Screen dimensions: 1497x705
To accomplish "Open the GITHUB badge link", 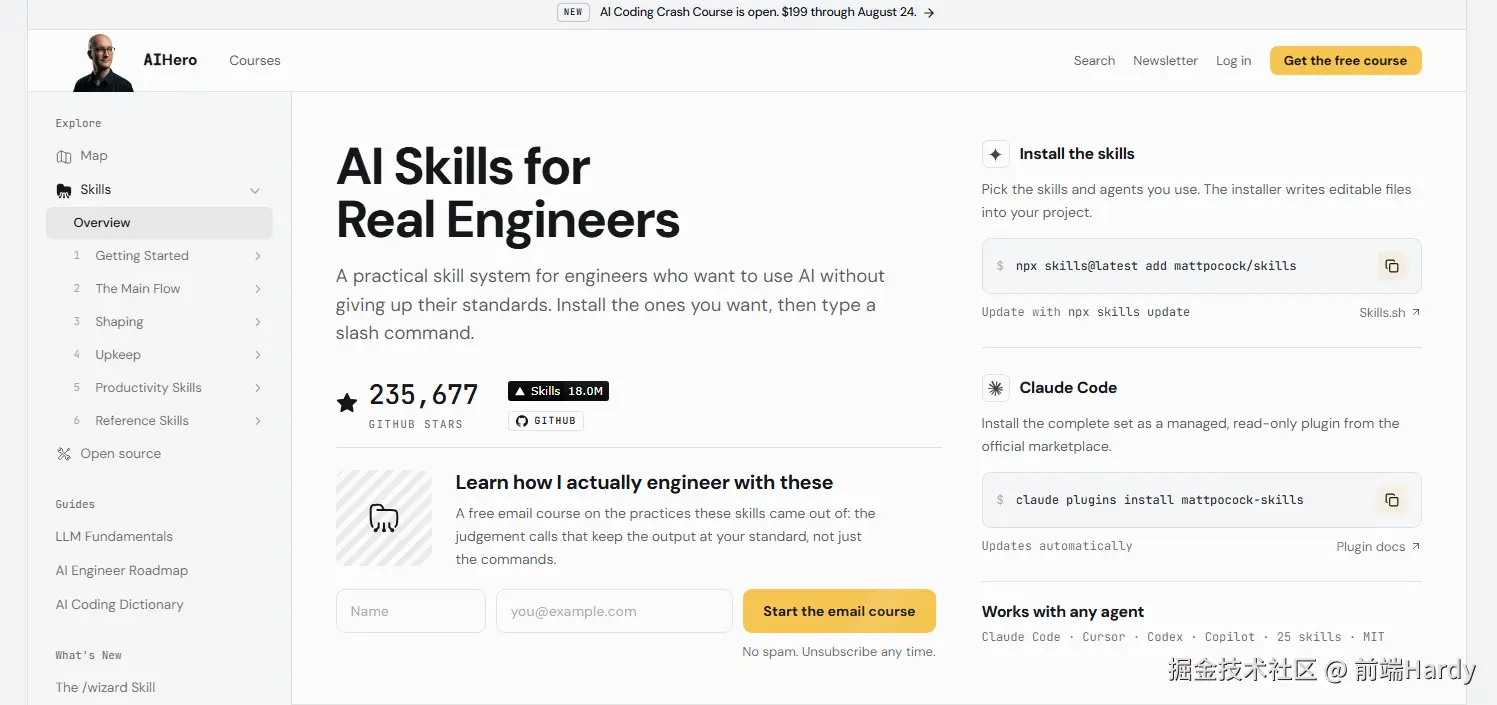I will point(545,421).
